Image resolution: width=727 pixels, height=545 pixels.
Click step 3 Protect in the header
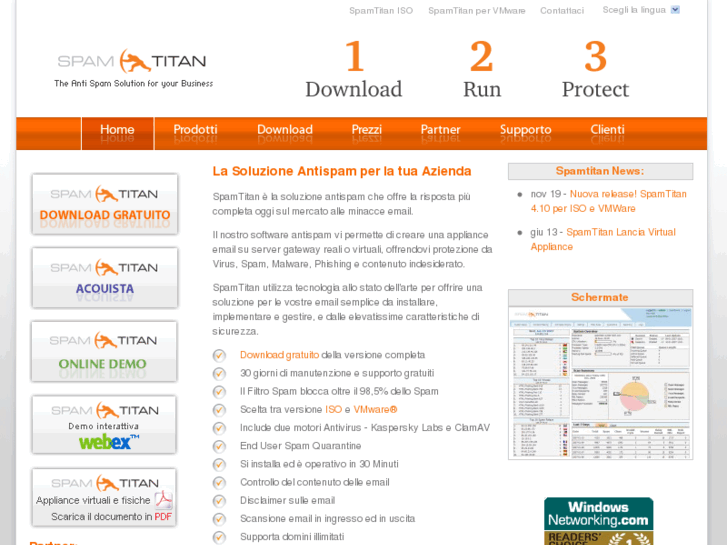595,70
